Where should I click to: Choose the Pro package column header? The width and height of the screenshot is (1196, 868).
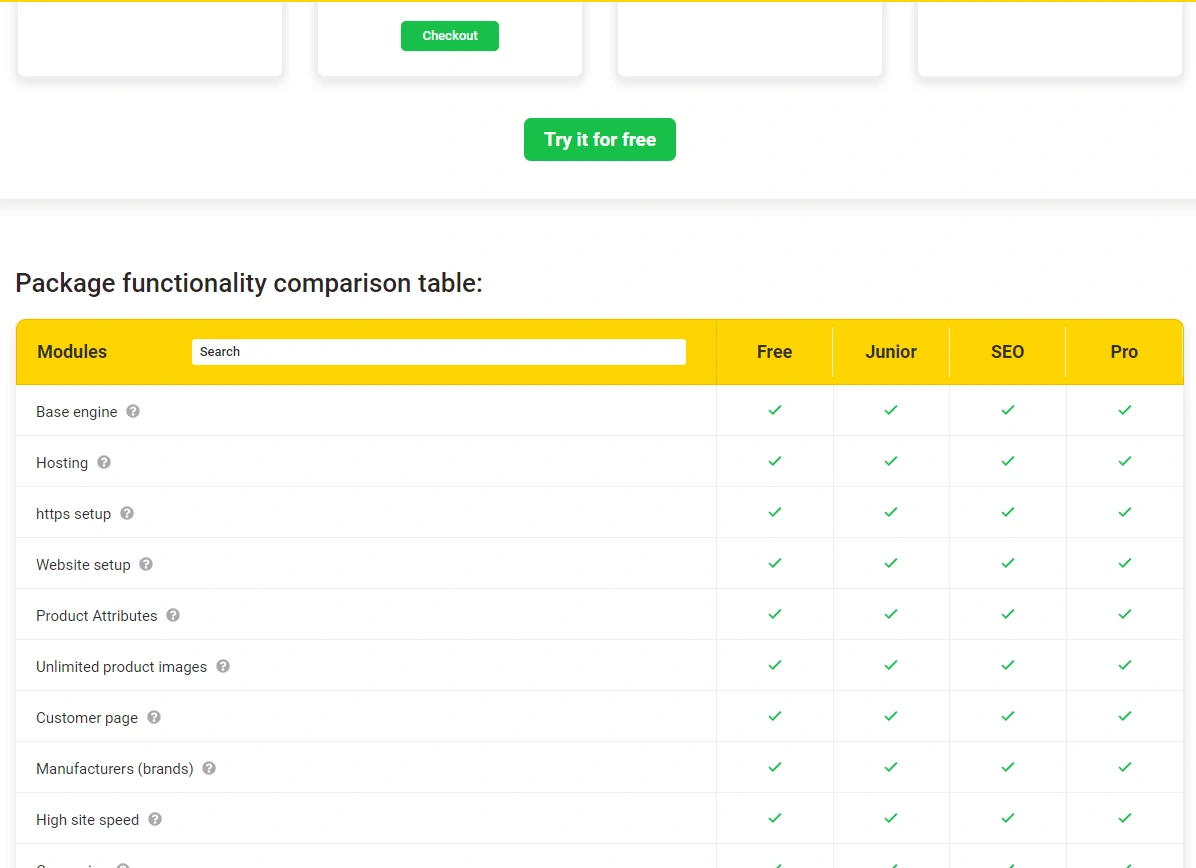pos(1124,352)
